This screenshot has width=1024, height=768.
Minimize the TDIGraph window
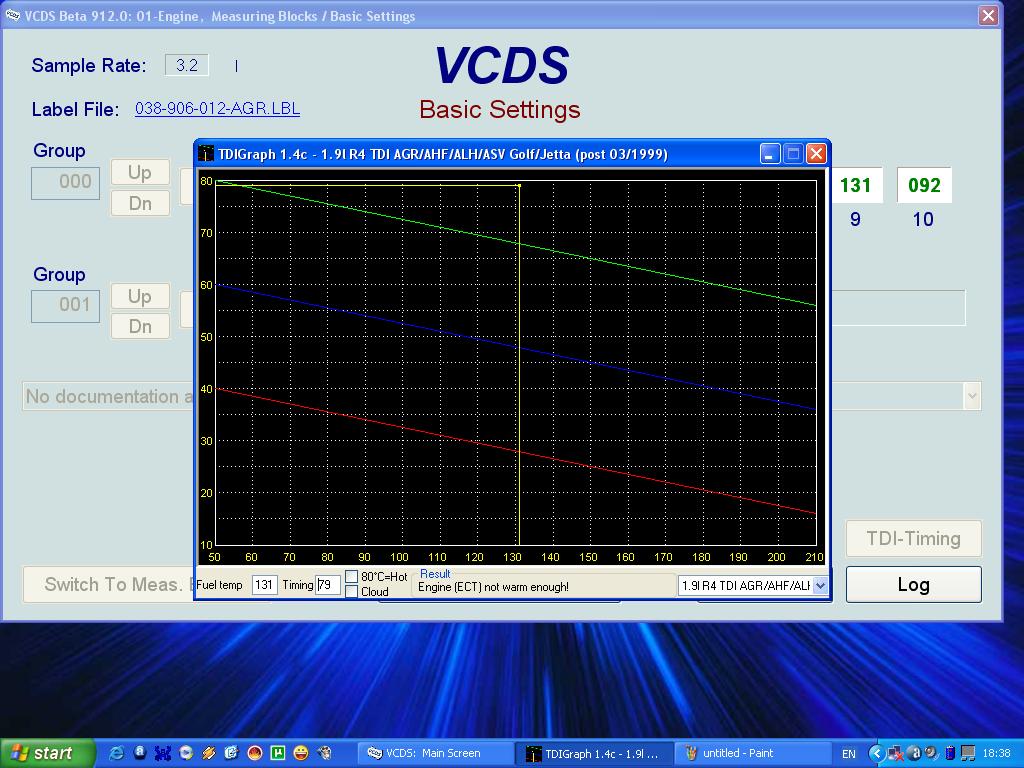tap(770, 154)
